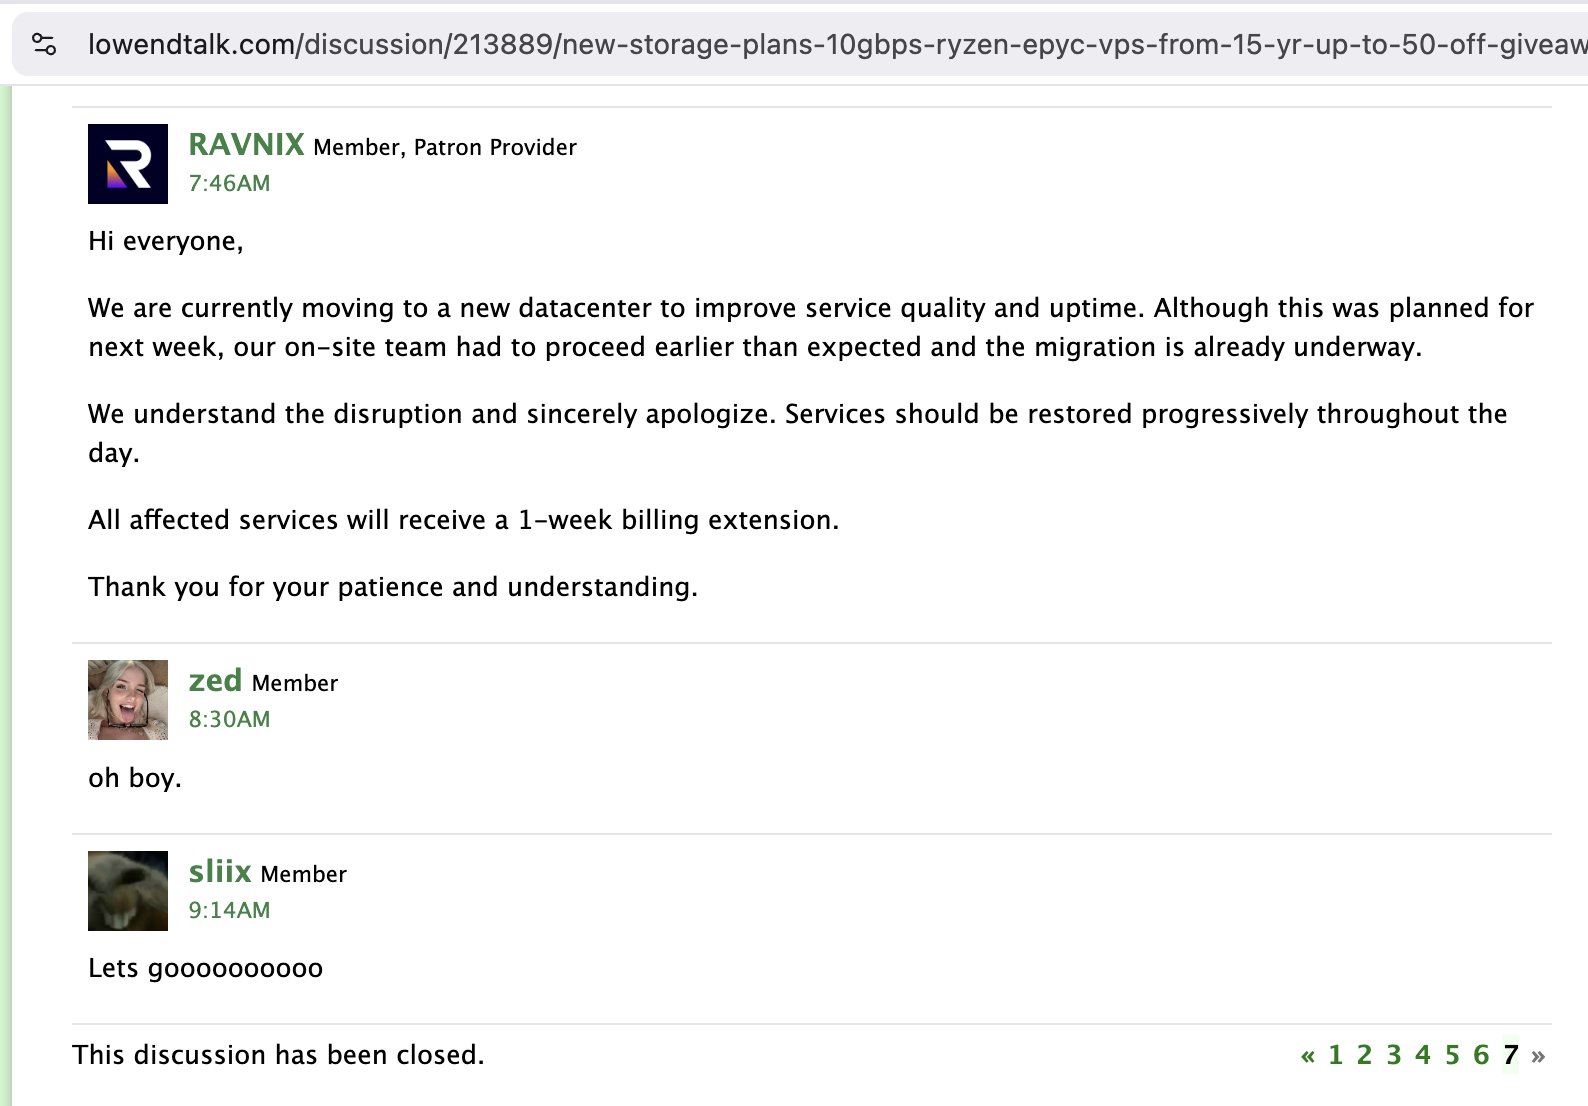Screen dimensions: 1588x1106
Task: Go to discussion page 6
Action: click(x=1481, y=1055)
